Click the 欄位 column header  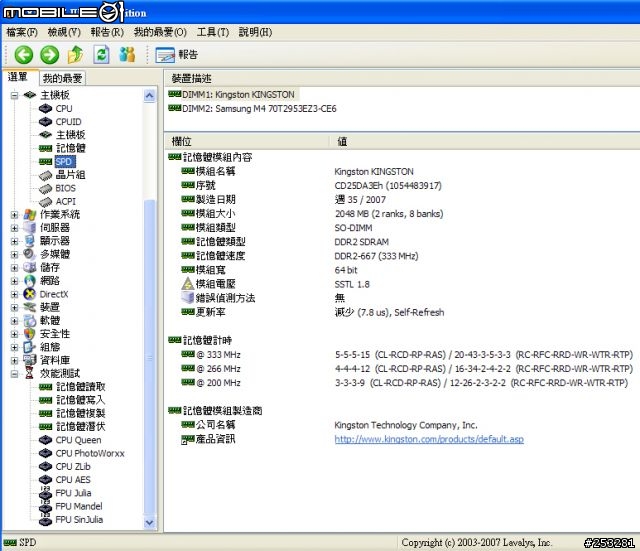[x=247, y=142]
